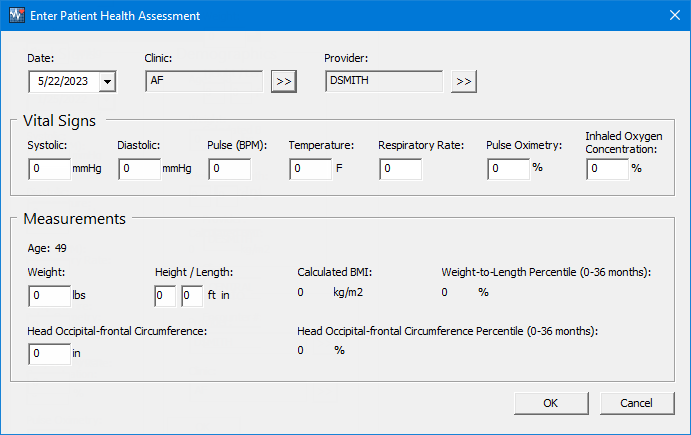
Task: Select the Pulse Oximetry input box
Action: click(x=508, y=169)
